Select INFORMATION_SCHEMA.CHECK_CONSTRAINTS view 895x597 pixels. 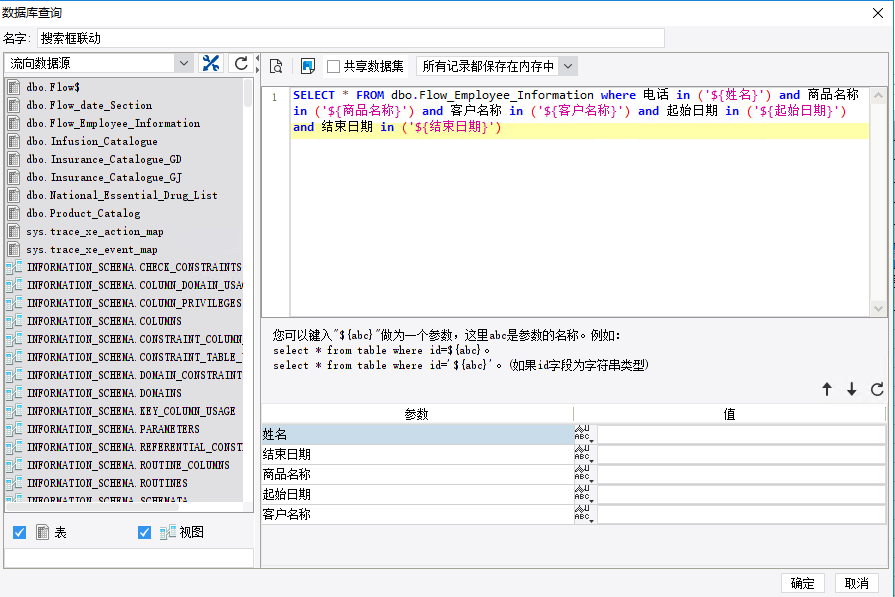[134, 267]
